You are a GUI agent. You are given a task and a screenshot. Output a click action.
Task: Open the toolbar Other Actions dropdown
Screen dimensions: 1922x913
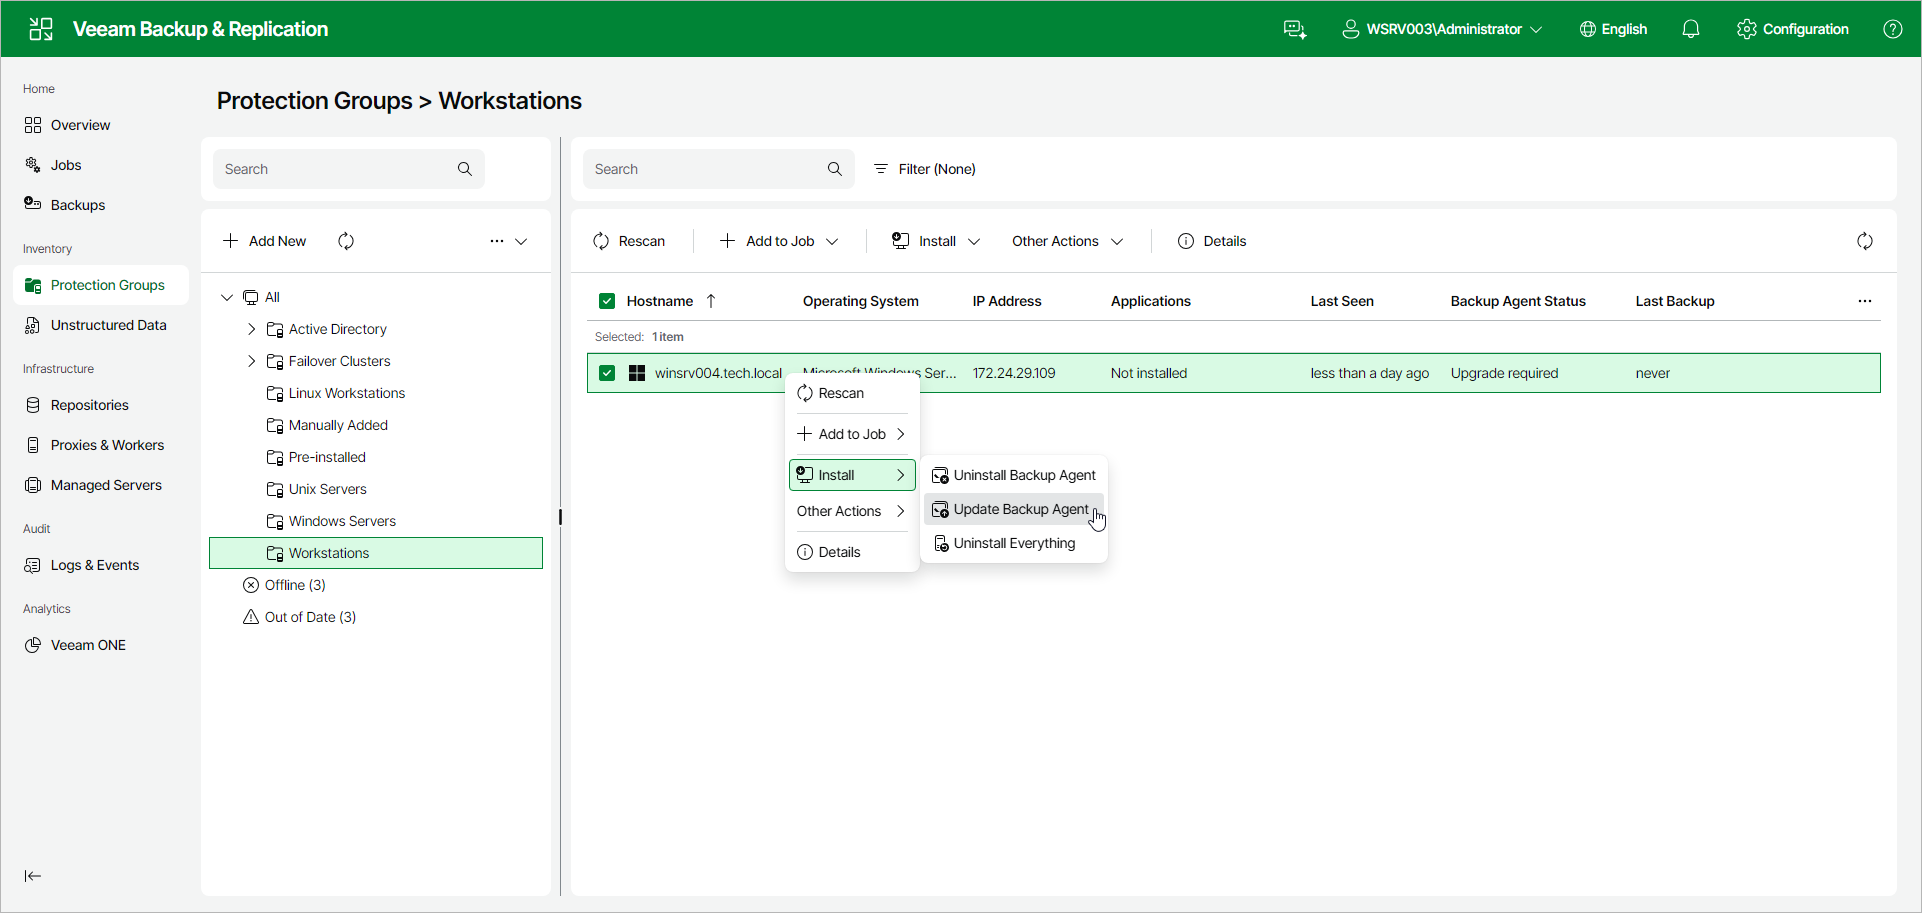click(1068, 241)
